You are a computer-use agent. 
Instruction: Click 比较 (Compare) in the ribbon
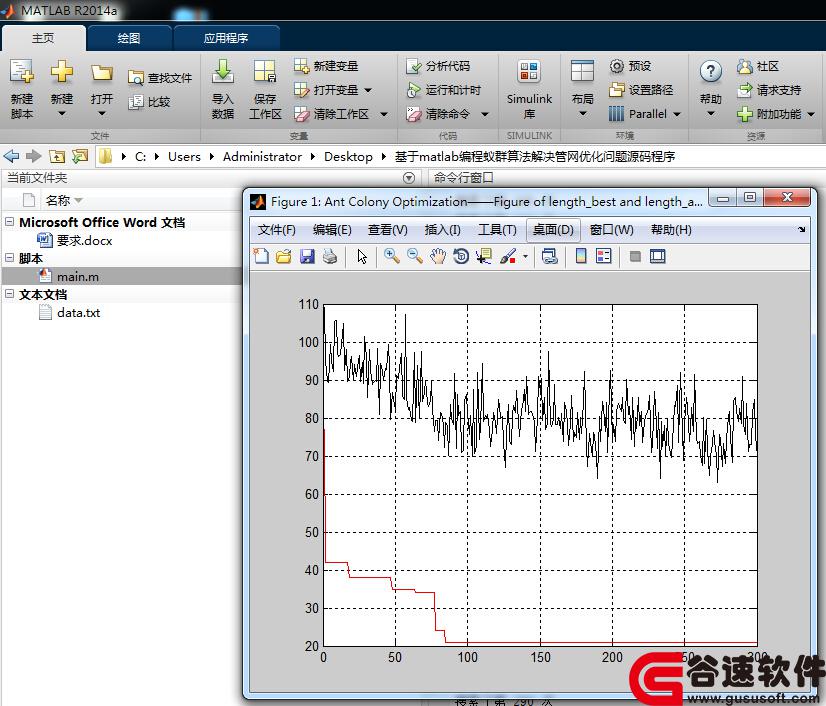click(150, 102)
